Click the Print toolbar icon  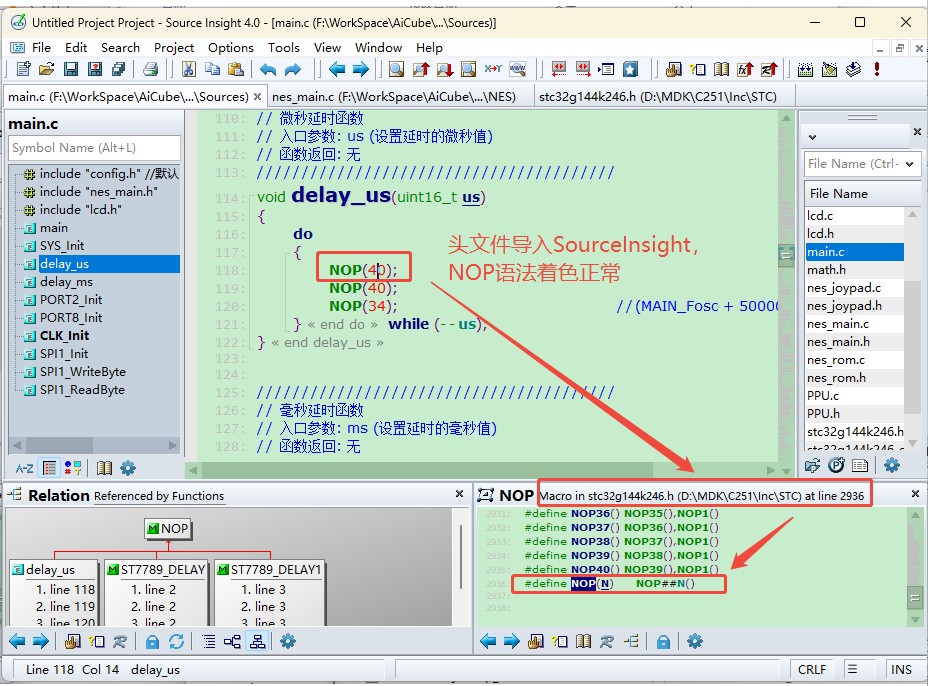(150, 69)
